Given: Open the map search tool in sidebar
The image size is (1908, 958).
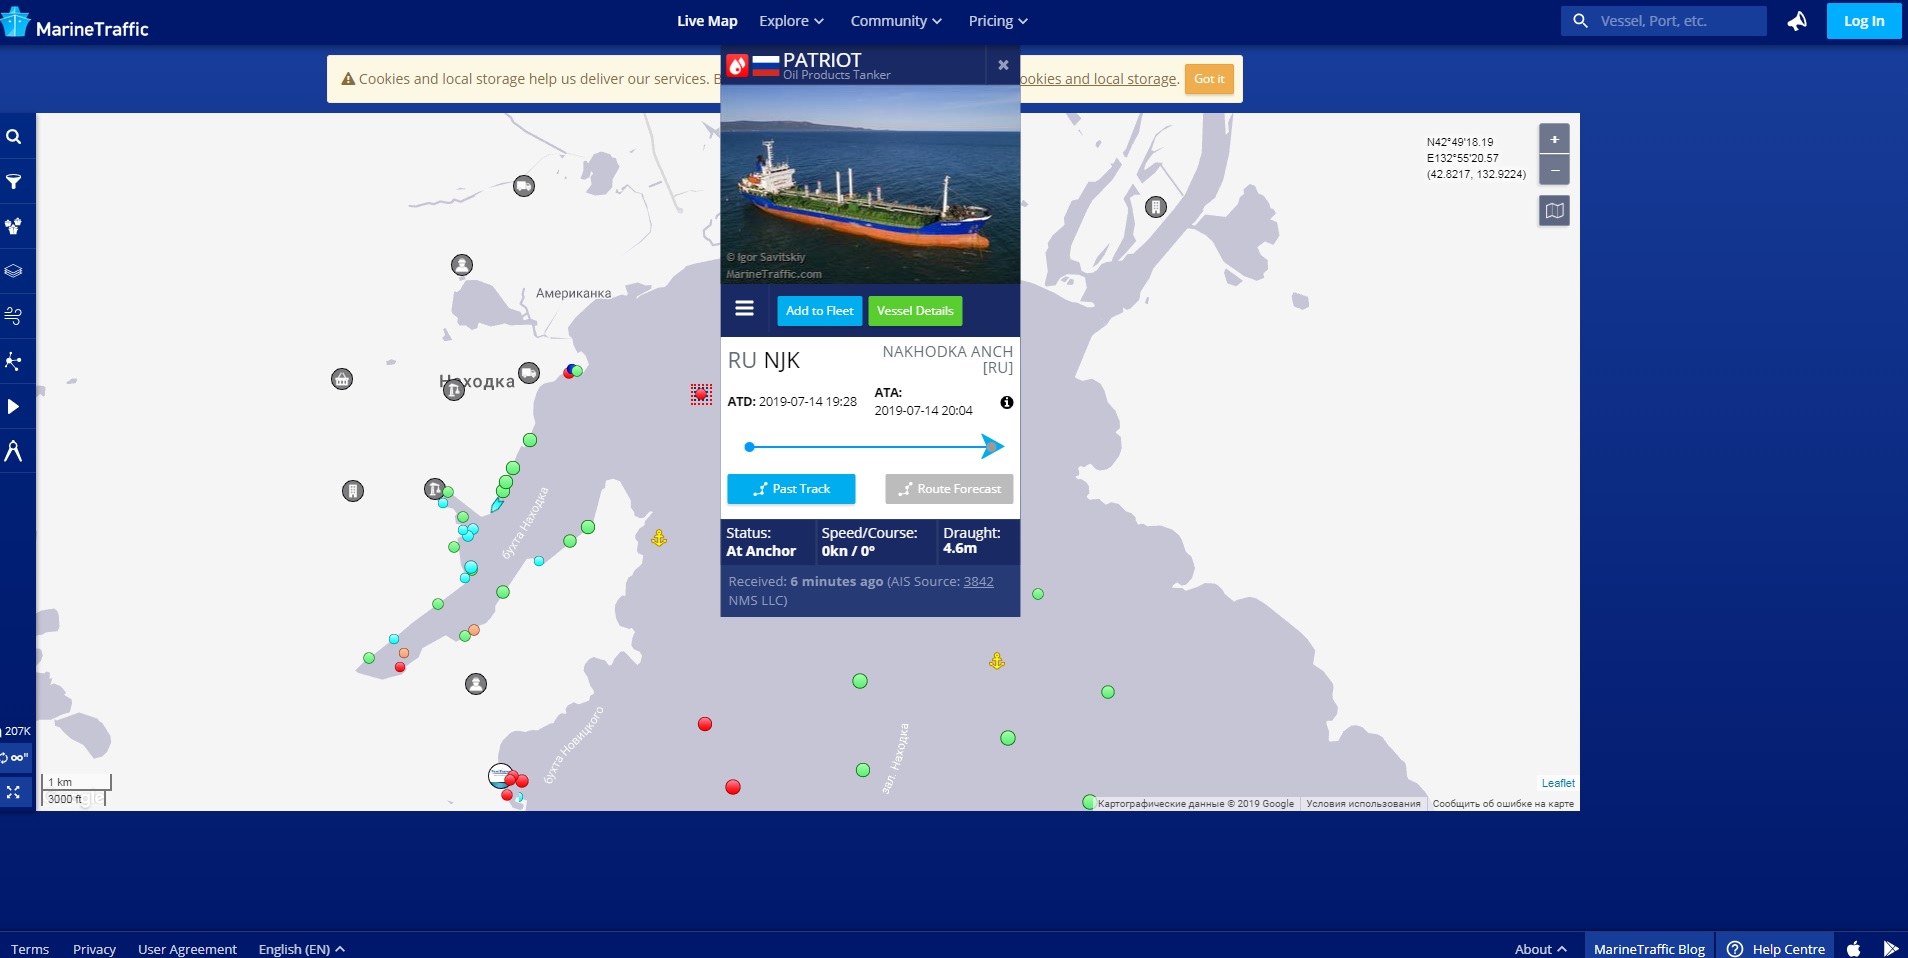Looking at the screenshot, I should [14, 137].
